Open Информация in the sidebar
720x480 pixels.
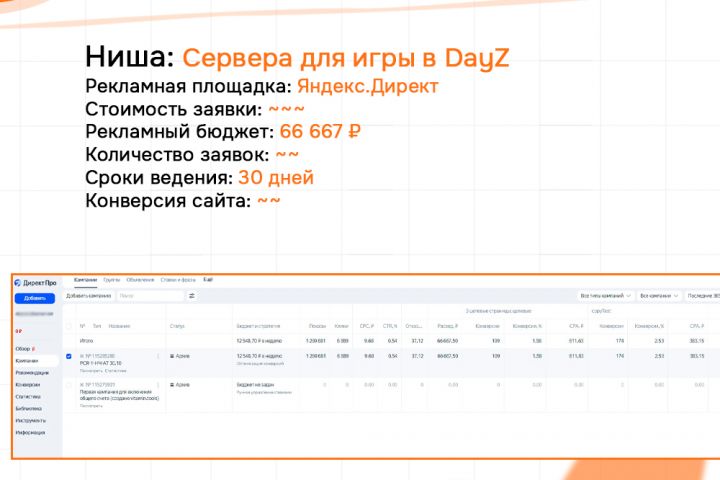pos(30,433)
